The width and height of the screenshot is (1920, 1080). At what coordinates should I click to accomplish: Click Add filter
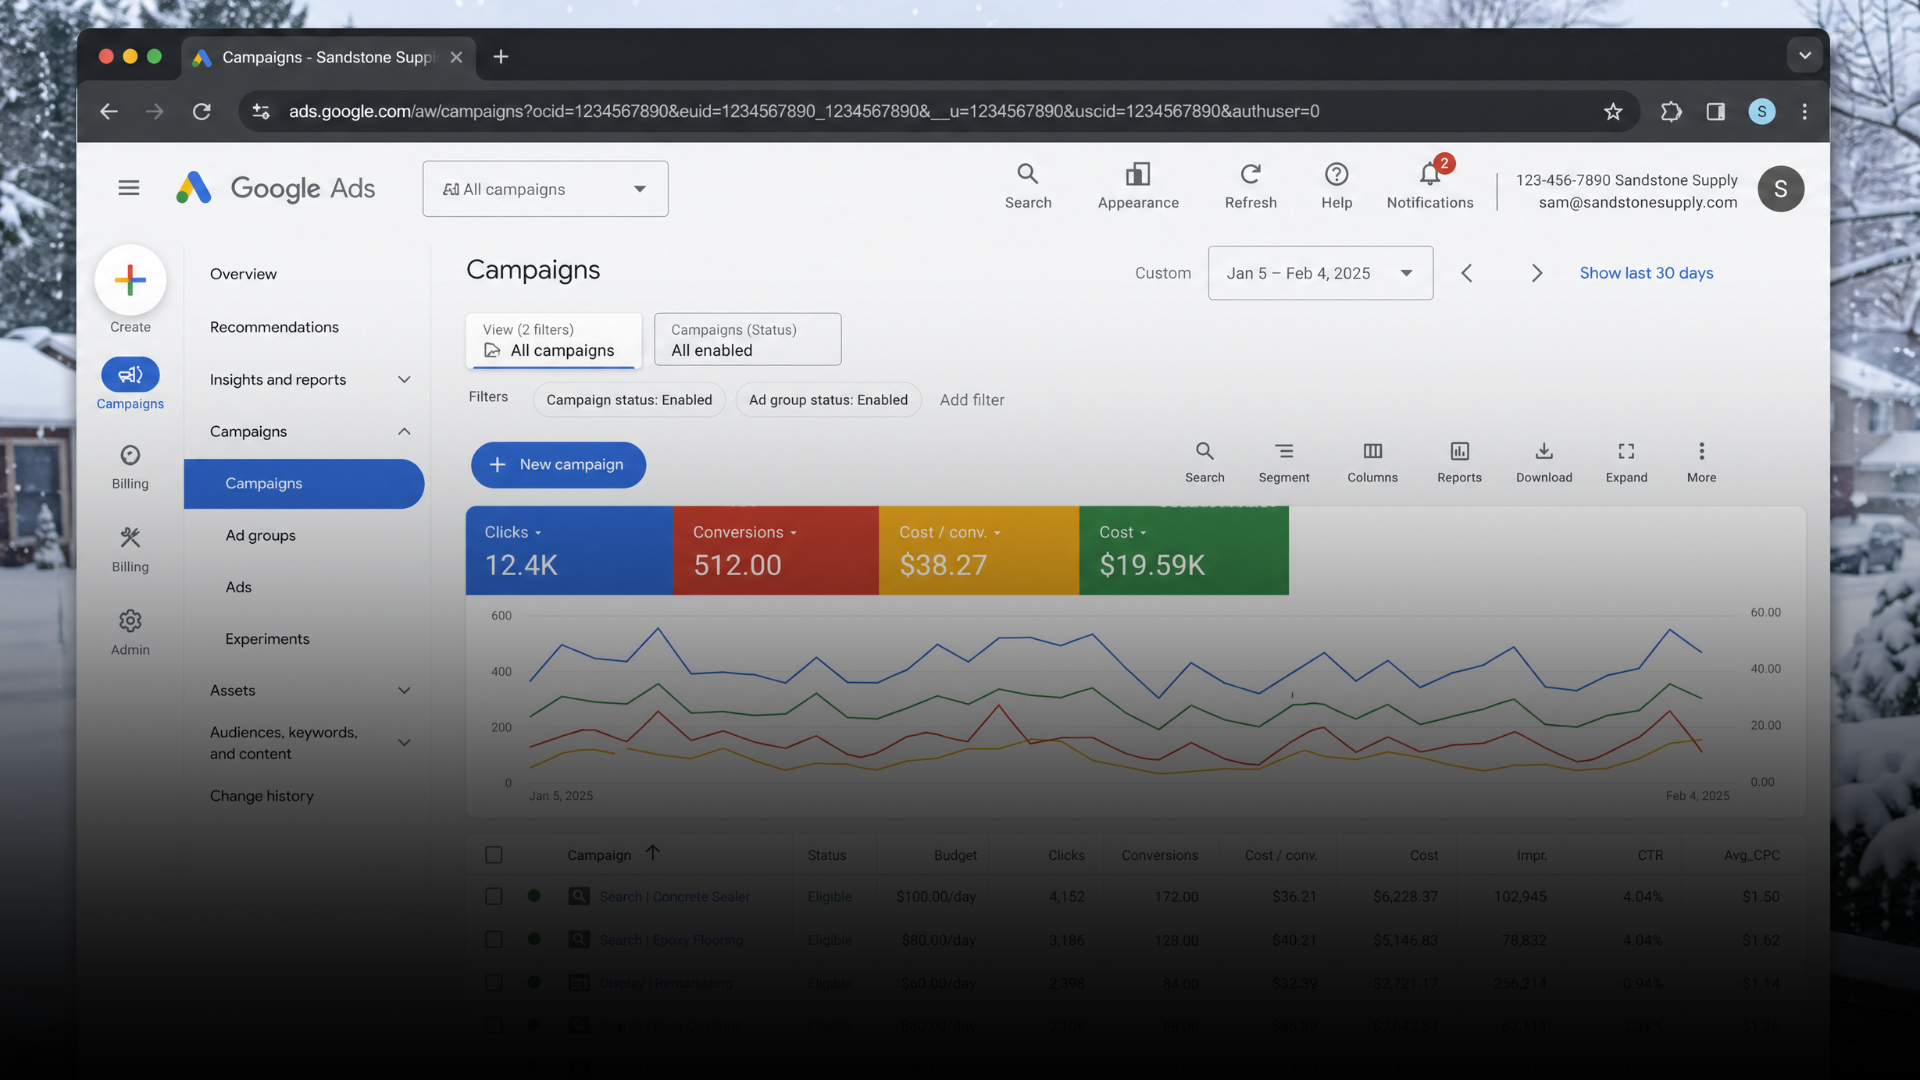[x=972, y=400]
